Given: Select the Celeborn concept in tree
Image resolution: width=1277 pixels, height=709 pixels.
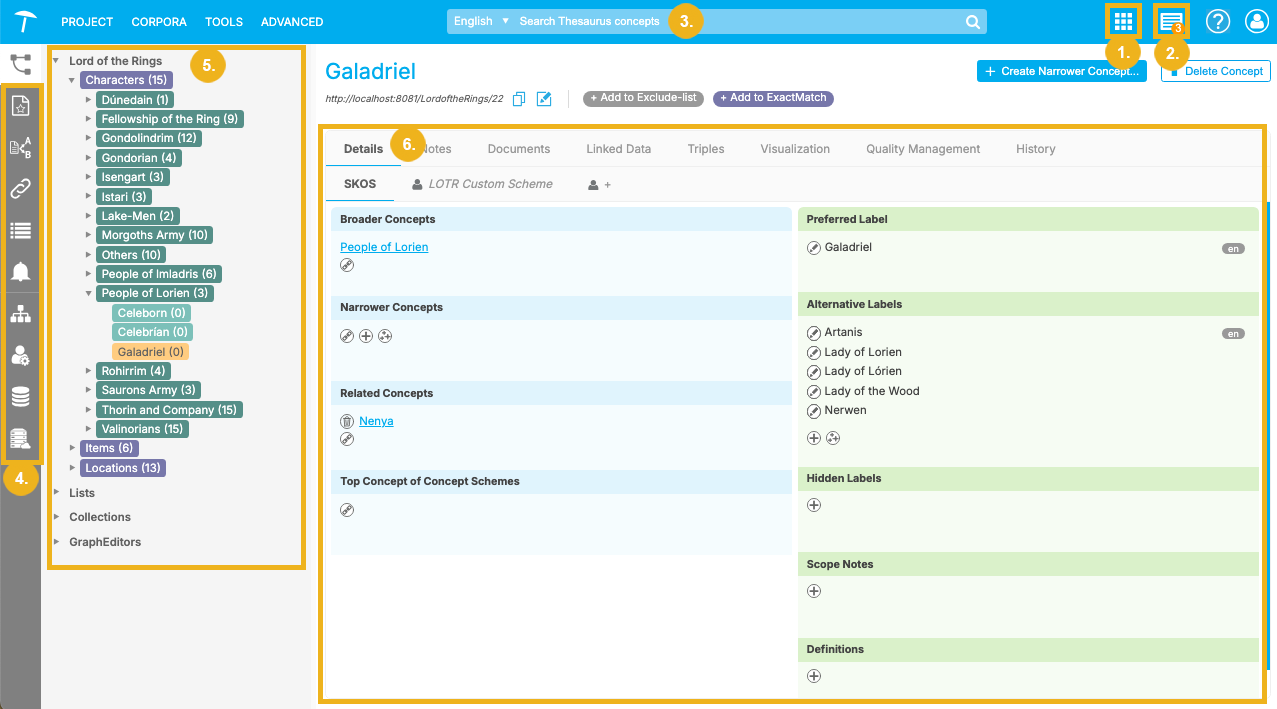Looking at the screenshot, I should tap(151, 312).
